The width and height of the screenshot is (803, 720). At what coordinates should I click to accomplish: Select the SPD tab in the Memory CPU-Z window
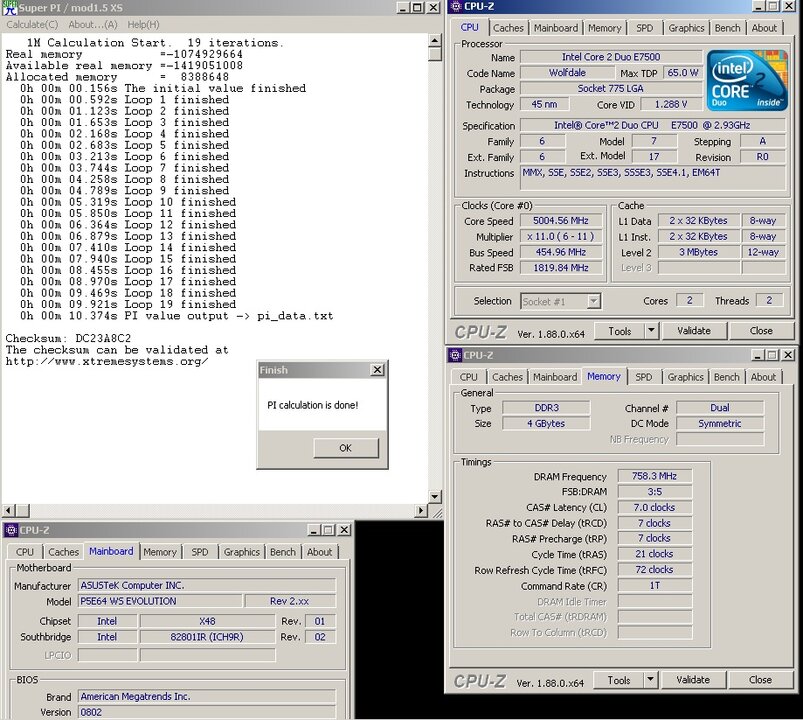point(644,377)
